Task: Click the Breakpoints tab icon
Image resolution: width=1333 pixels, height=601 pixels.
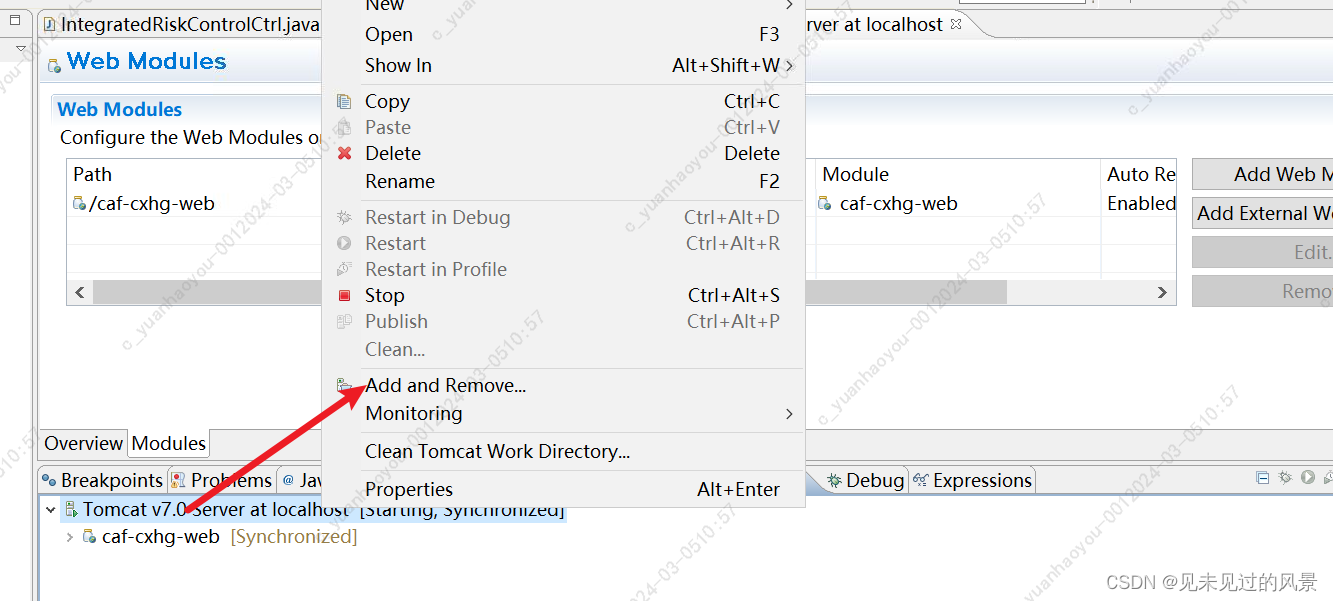Action: [x=51, y=481]
